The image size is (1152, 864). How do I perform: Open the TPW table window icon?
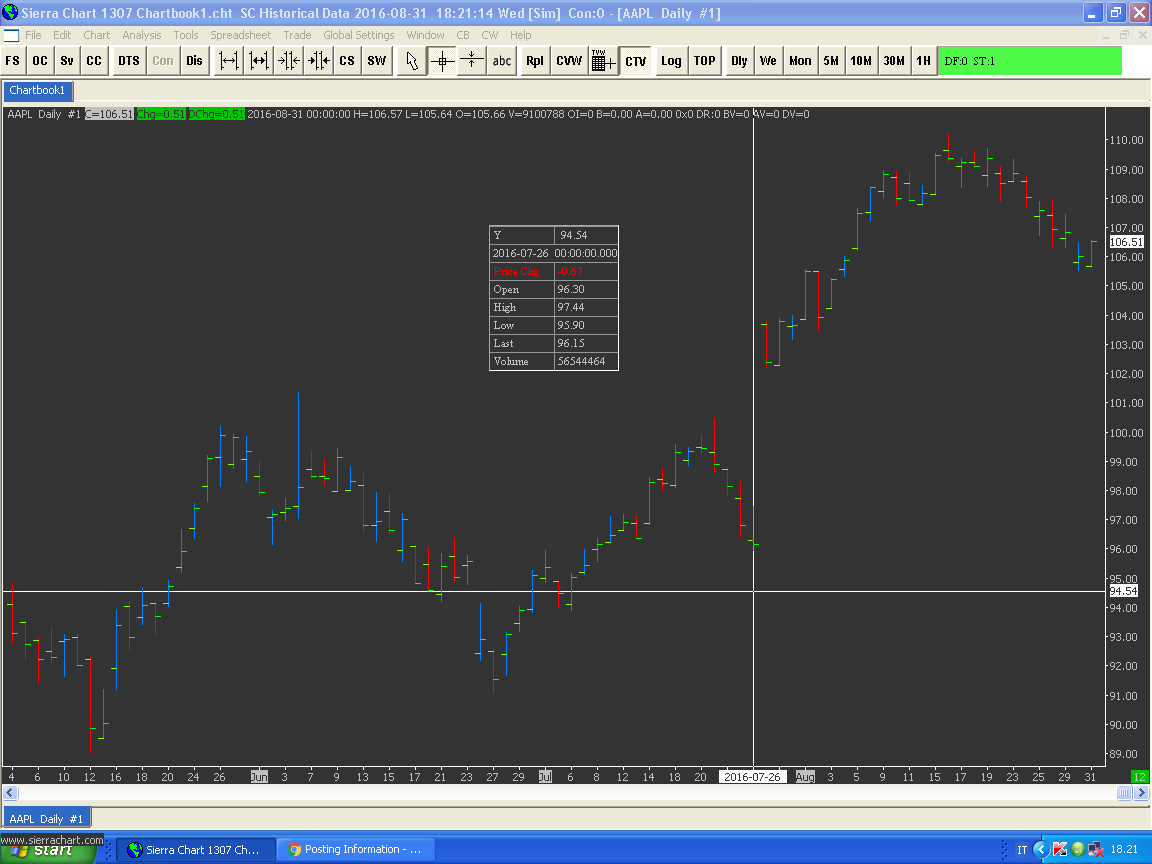[x=603, y=61]
